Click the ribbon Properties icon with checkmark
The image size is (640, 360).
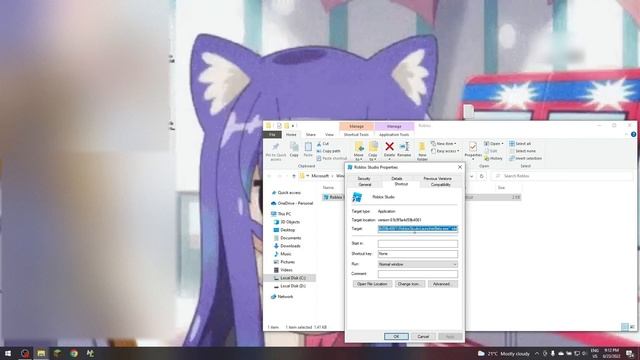473,147
